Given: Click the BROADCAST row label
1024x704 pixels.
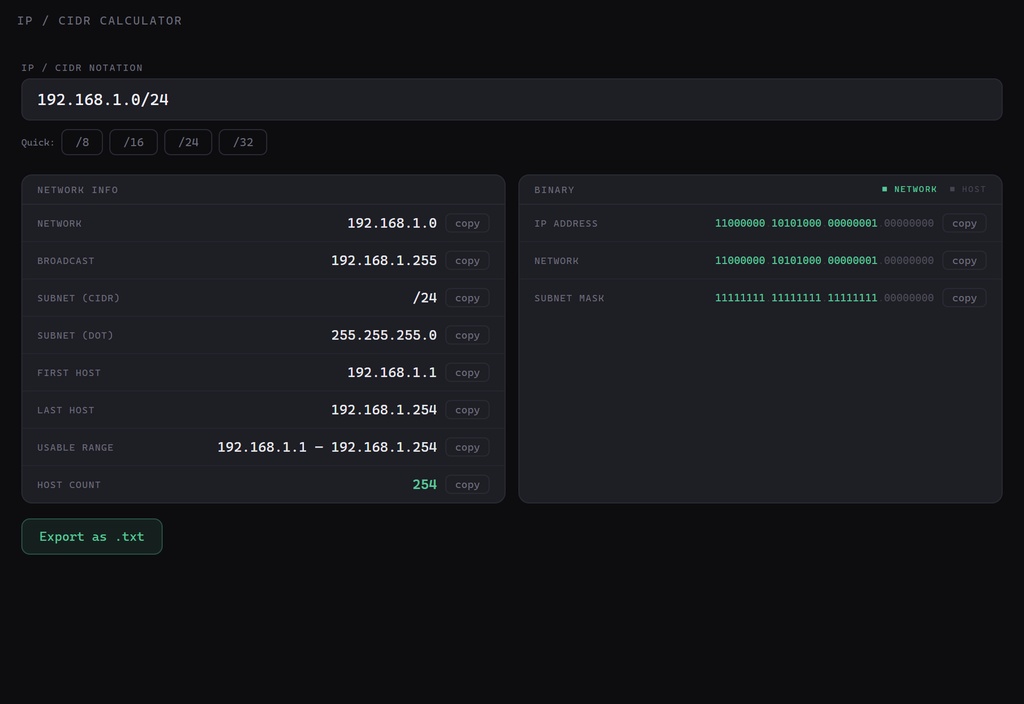Looking at the screenshot, I should pos(66,261).
